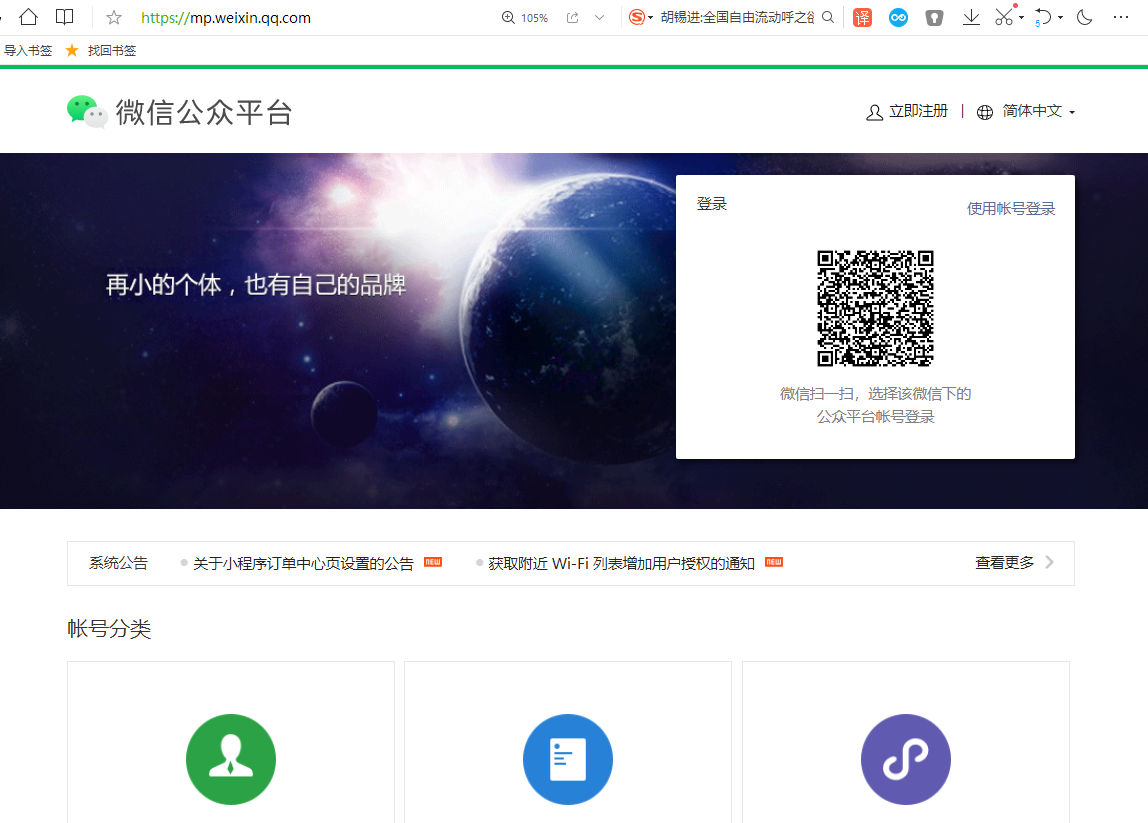Expand the restore tabs dropdown arrow
The image size is (1148, 823).
pos(1060,18)
